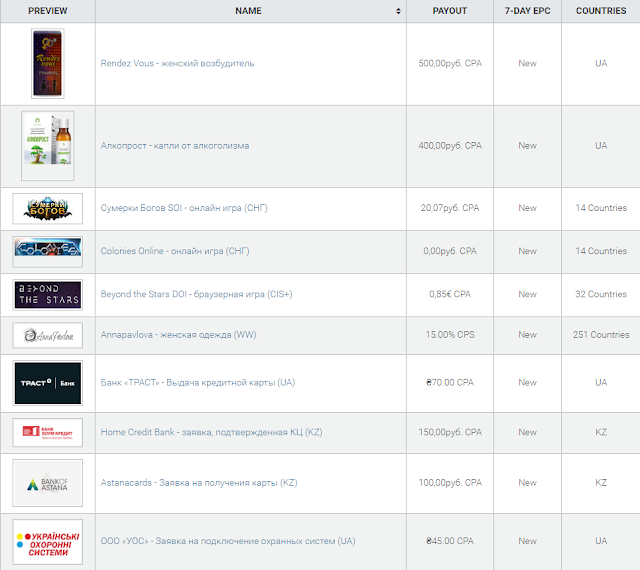Select the 20,07руб. CPA payout cell
Image resolution: width=640 pixels, height=570 pixels.
point(450,208)
